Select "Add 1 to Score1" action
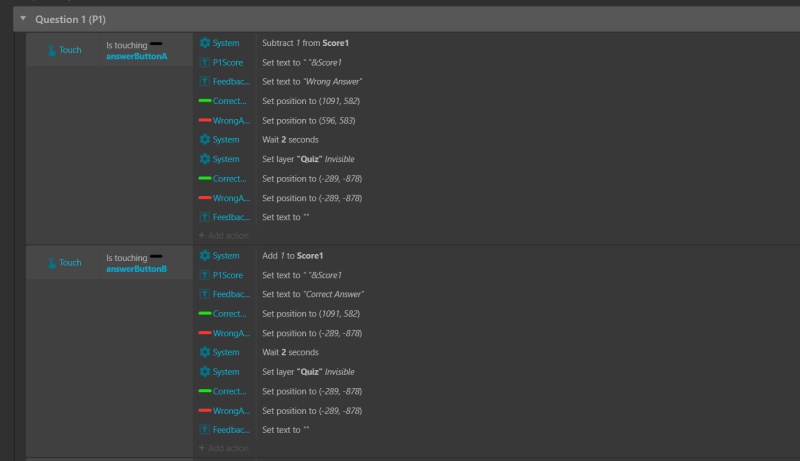Screen dimensions: 800x461 (292, 256)
